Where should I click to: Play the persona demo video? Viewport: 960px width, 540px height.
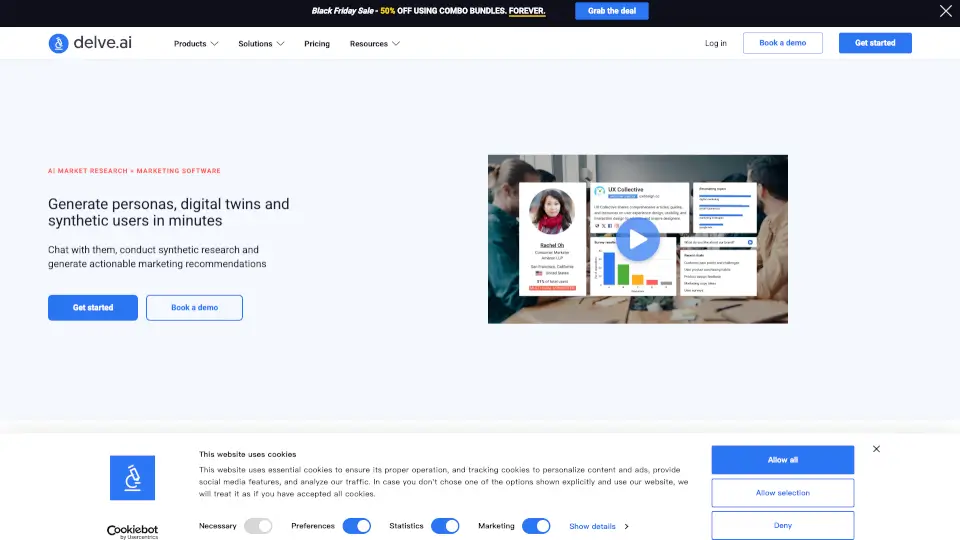[637, 239]
